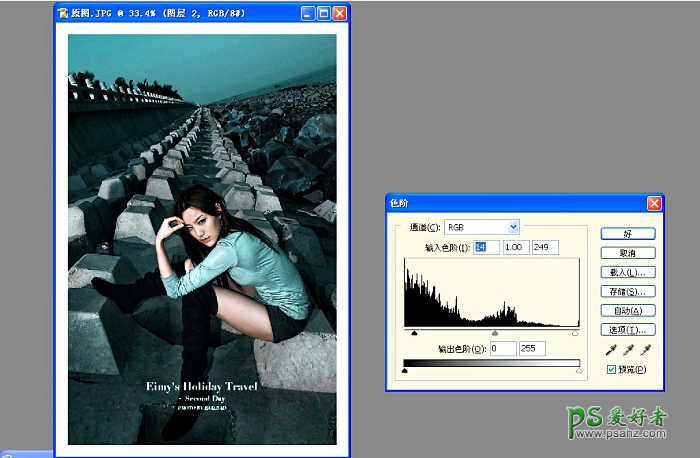
Task: Close the Levels (色阶) dialog
Action: tap(654, 203)
